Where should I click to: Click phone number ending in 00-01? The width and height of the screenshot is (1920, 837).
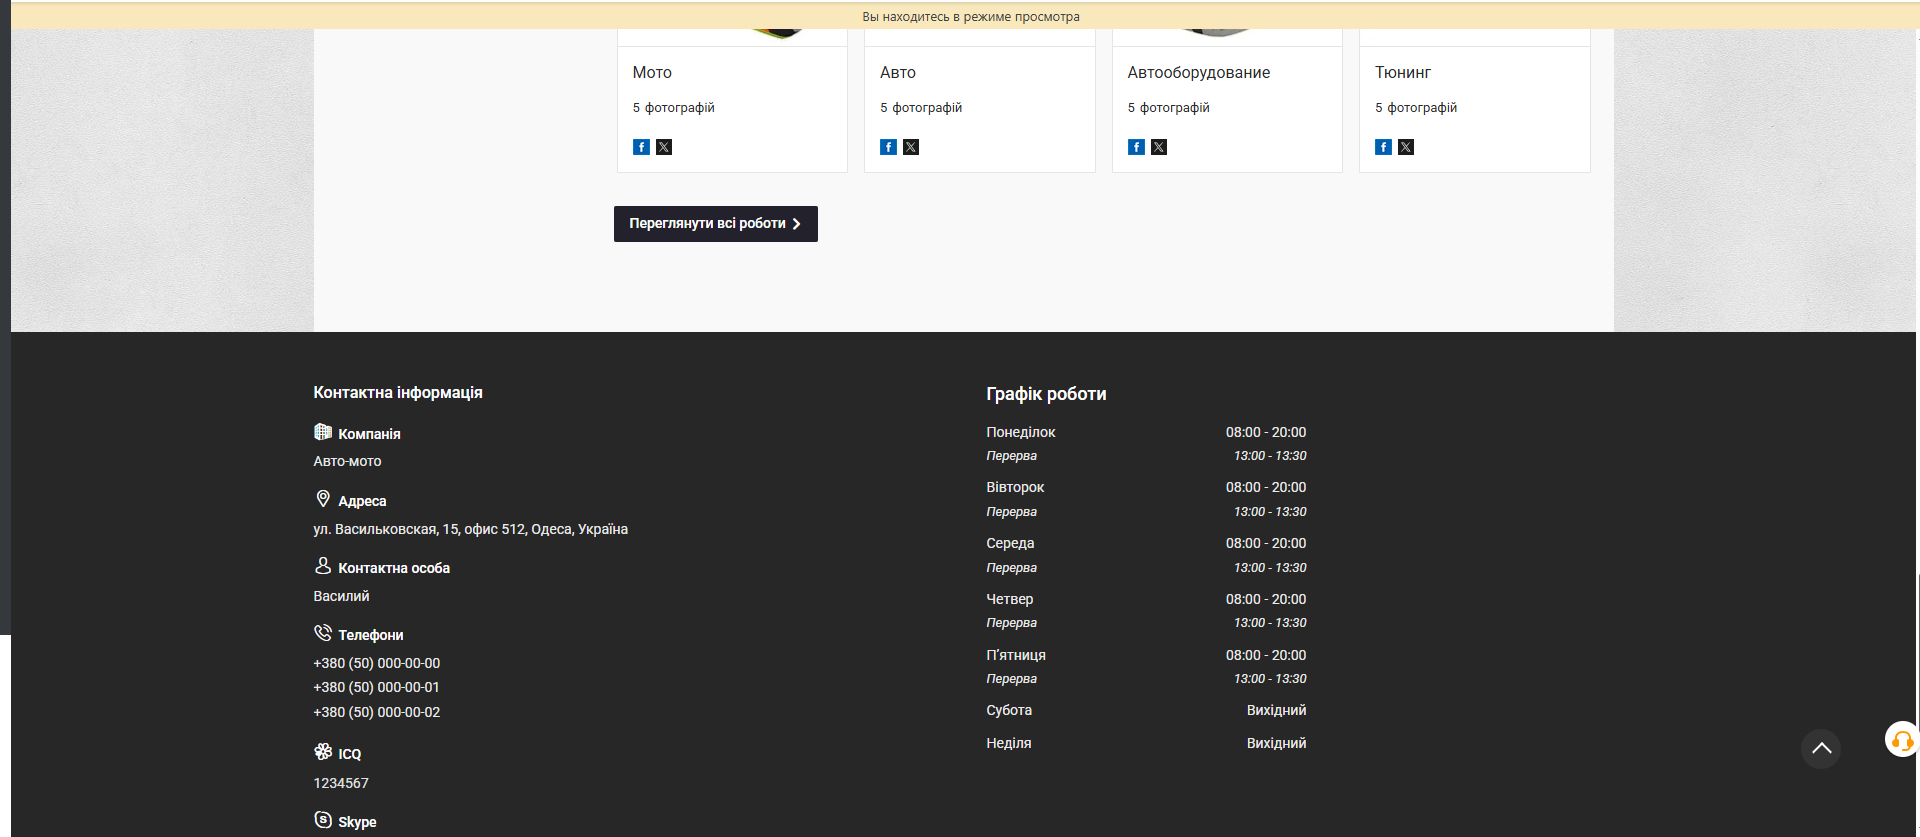(x=377, y=688)
